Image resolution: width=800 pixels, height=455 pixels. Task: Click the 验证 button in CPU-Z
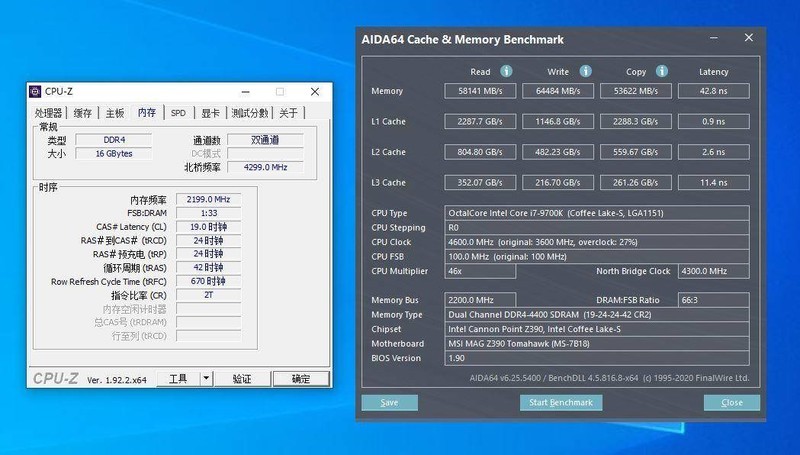(242, 378)
